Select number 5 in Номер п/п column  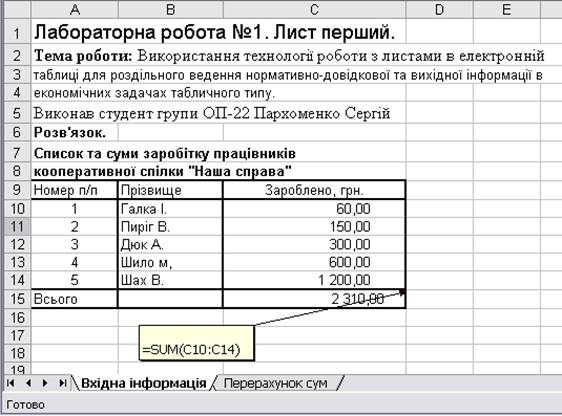click(x=75, y=280)
